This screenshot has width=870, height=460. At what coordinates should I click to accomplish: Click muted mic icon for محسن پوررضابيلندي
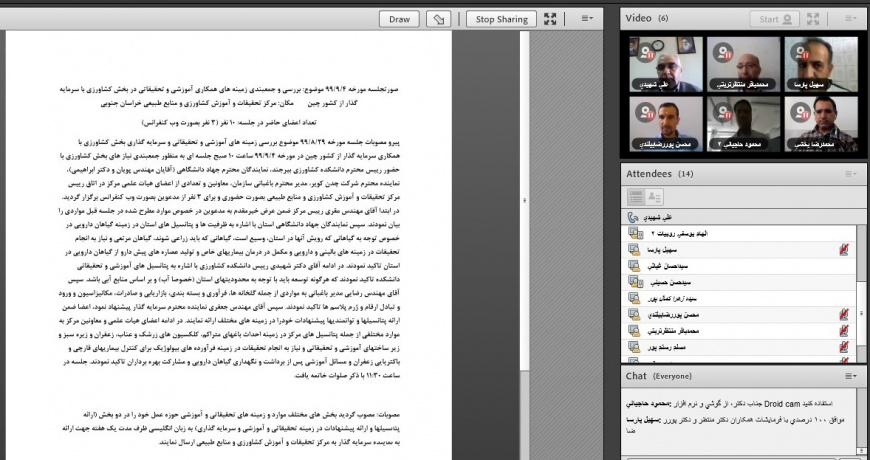(x=844, y=315)
